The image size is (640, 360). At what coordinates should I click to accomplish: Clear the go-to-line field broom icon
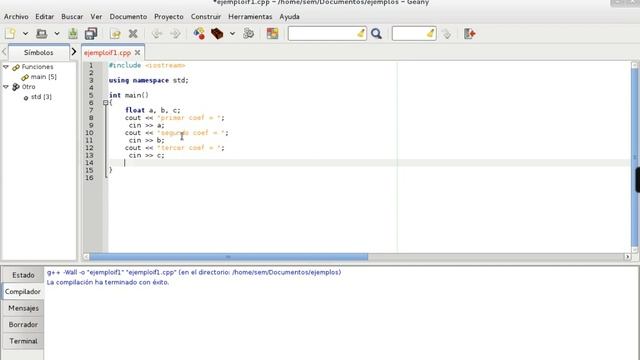point(431,33)
